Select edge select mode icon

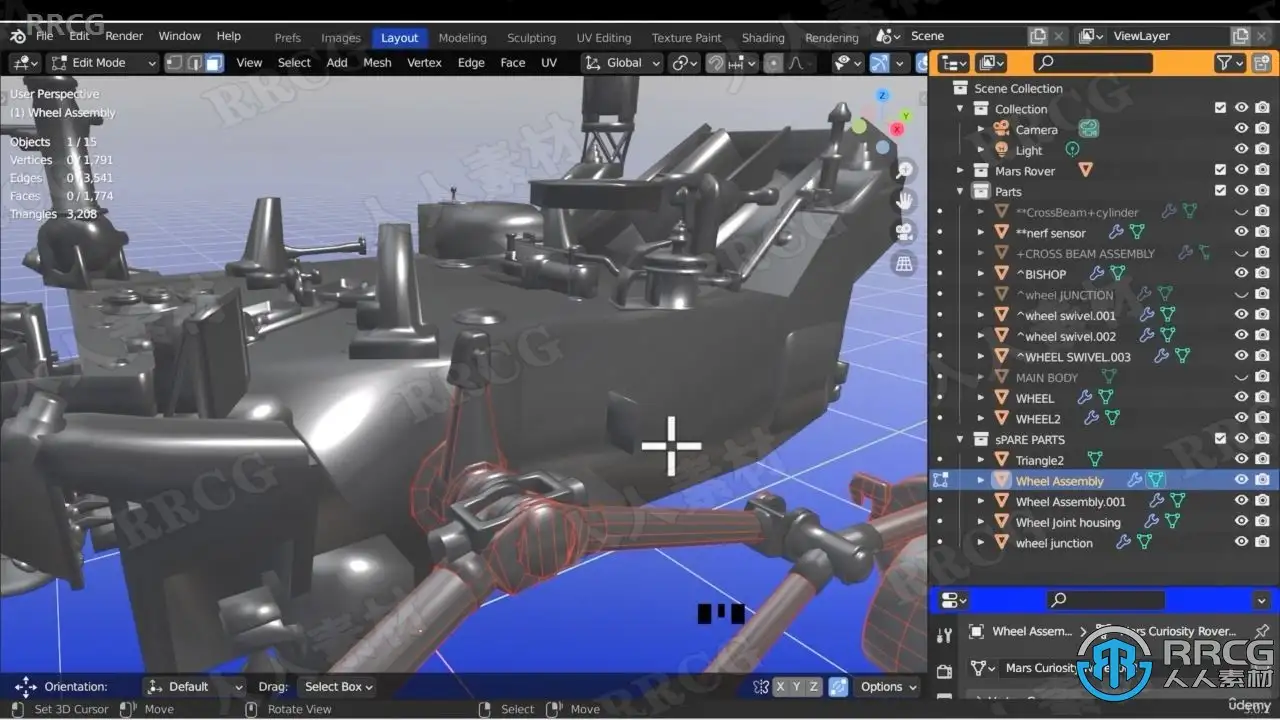click(194, 63)
